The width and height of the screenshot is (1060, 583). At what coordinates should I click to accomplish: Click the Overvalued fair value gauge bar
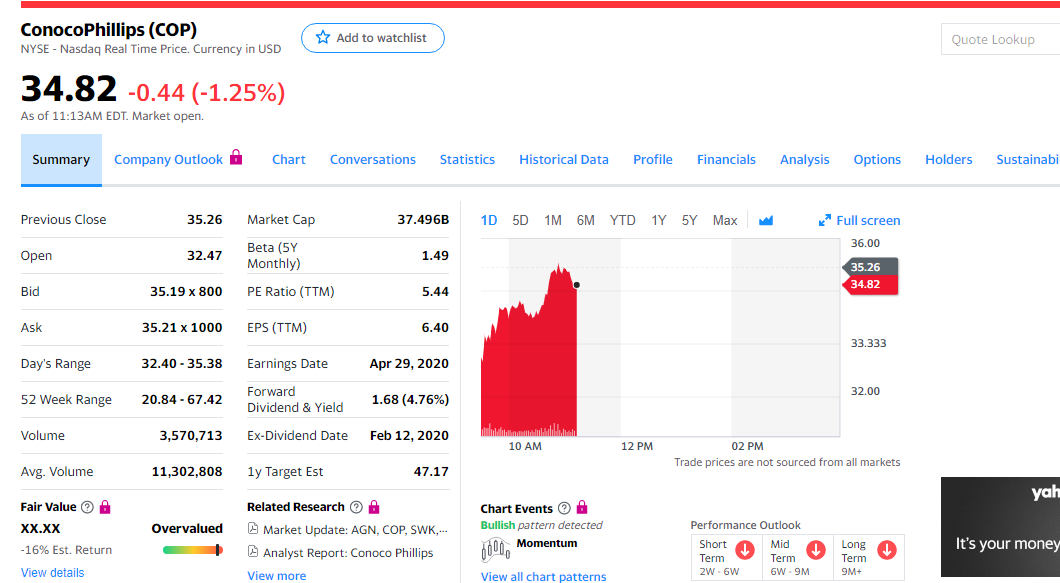tap(193, 550)
